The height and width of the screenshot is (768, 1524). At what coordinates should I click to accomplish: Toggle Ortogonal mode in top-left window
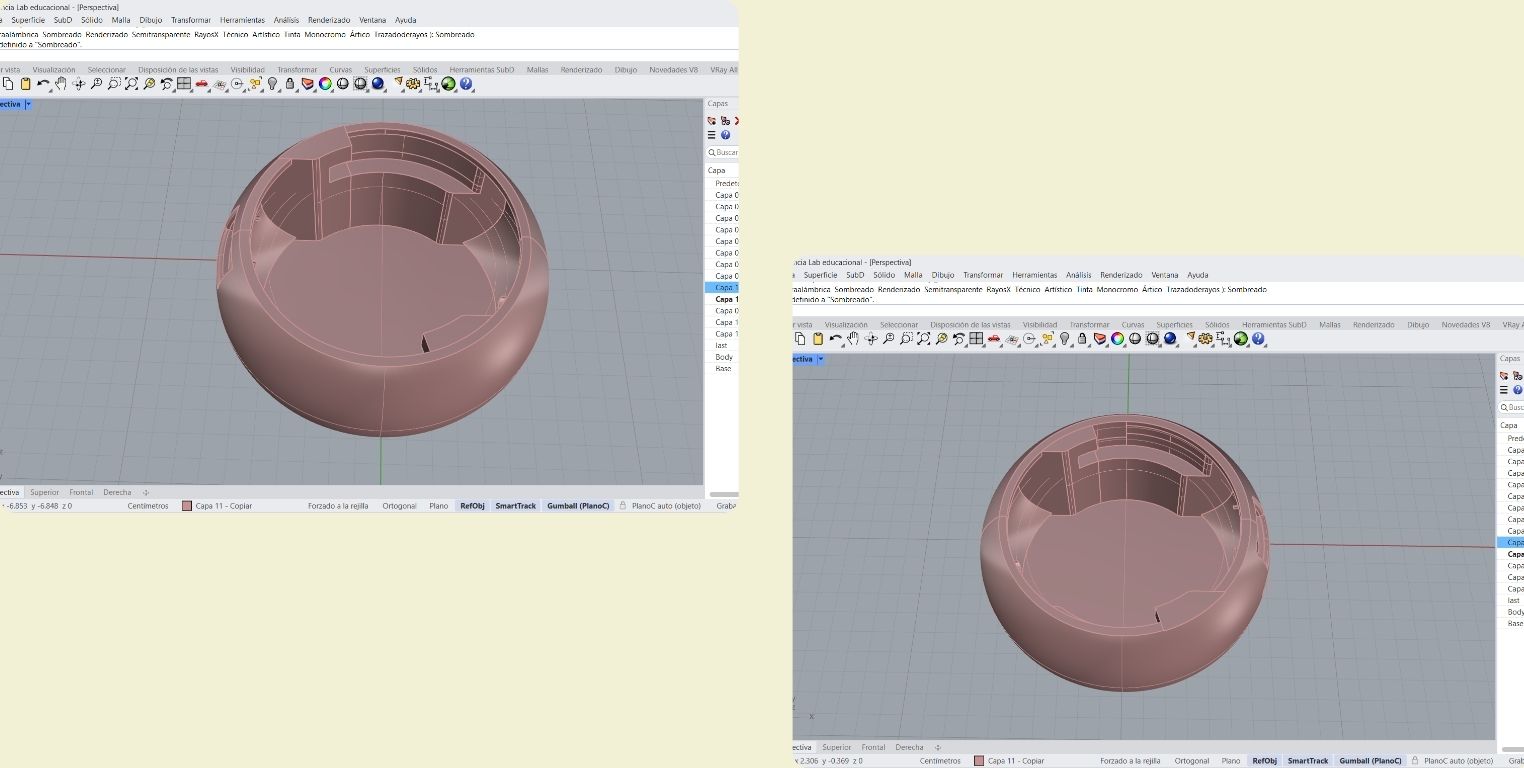(x=399, y=506)
